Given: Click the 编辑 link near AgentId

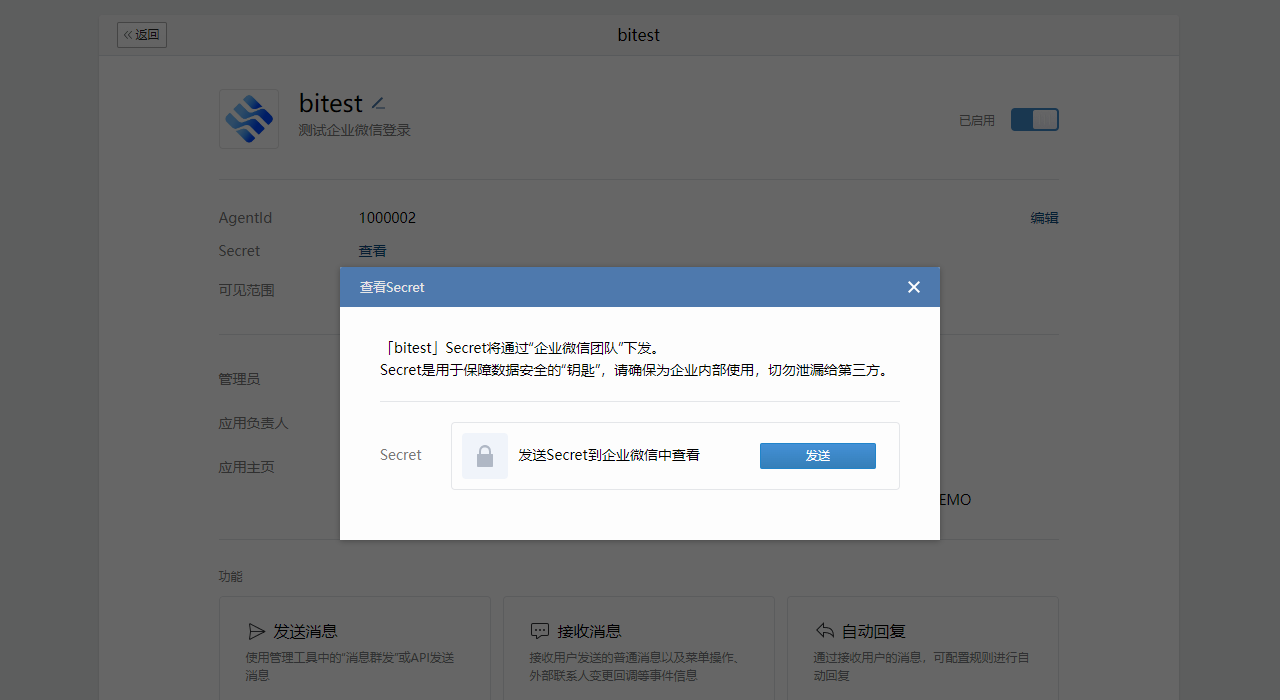Looking at the screenshot, I should (1044, 217).
